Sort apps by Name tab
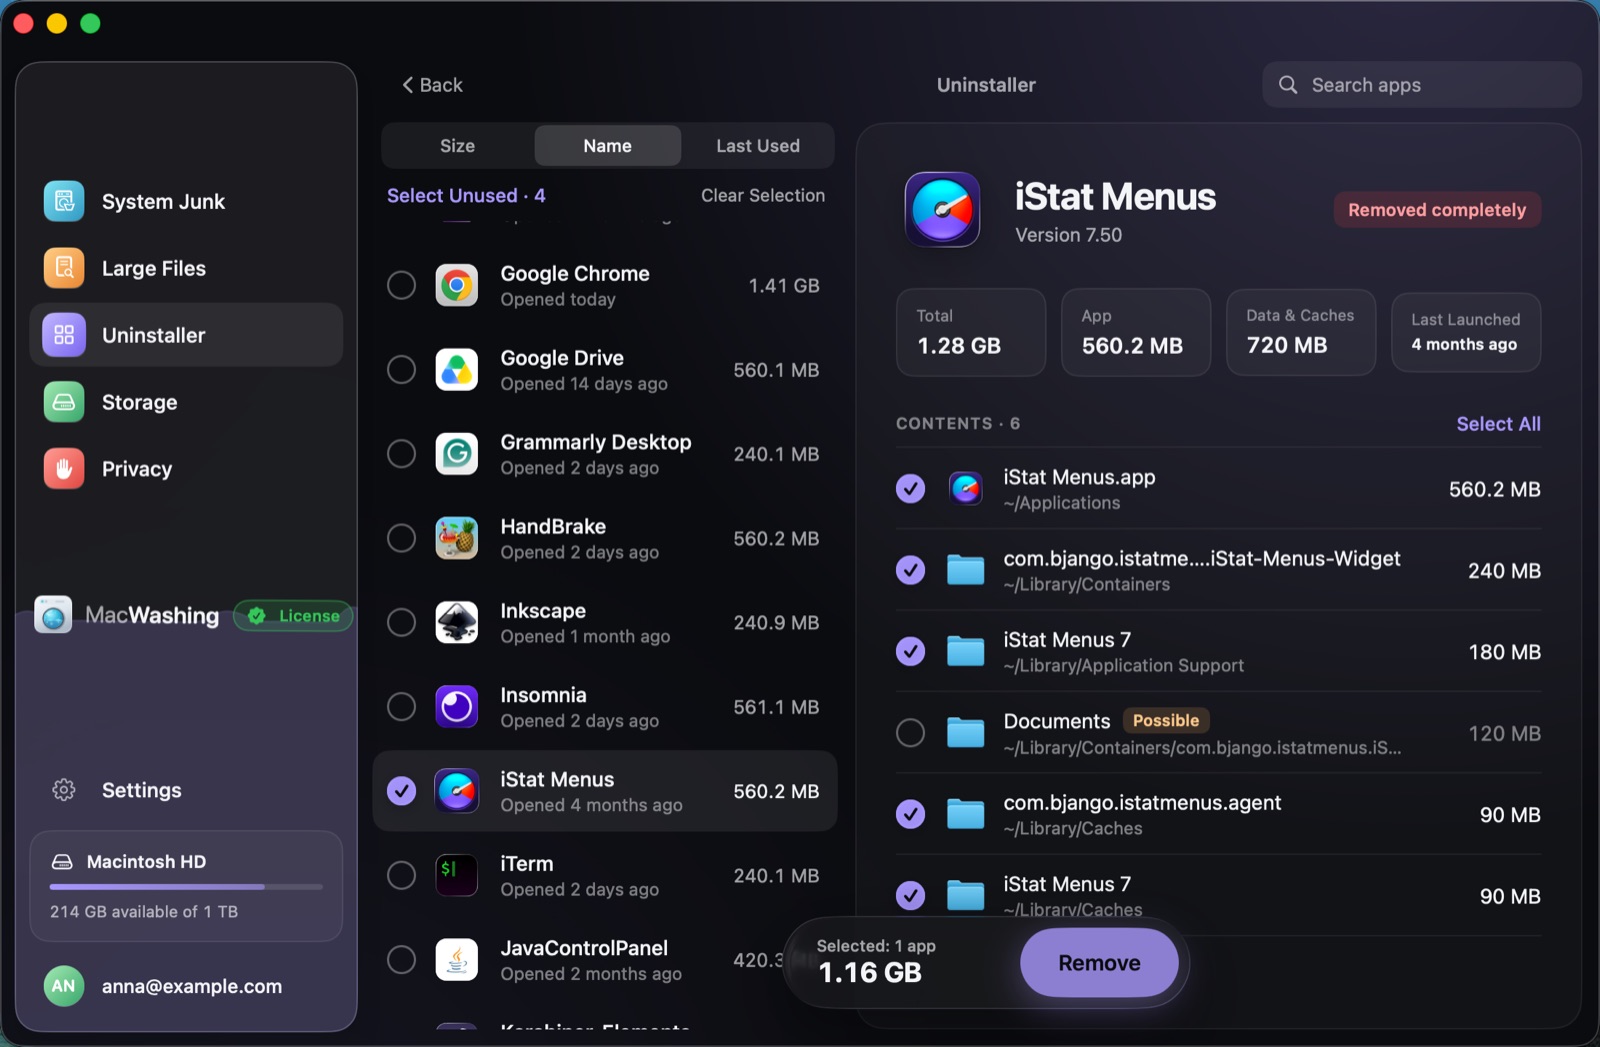Image resolution: width=1600 pixels, height=1047 pixels. pyautogui.click(x=608, y=146)
